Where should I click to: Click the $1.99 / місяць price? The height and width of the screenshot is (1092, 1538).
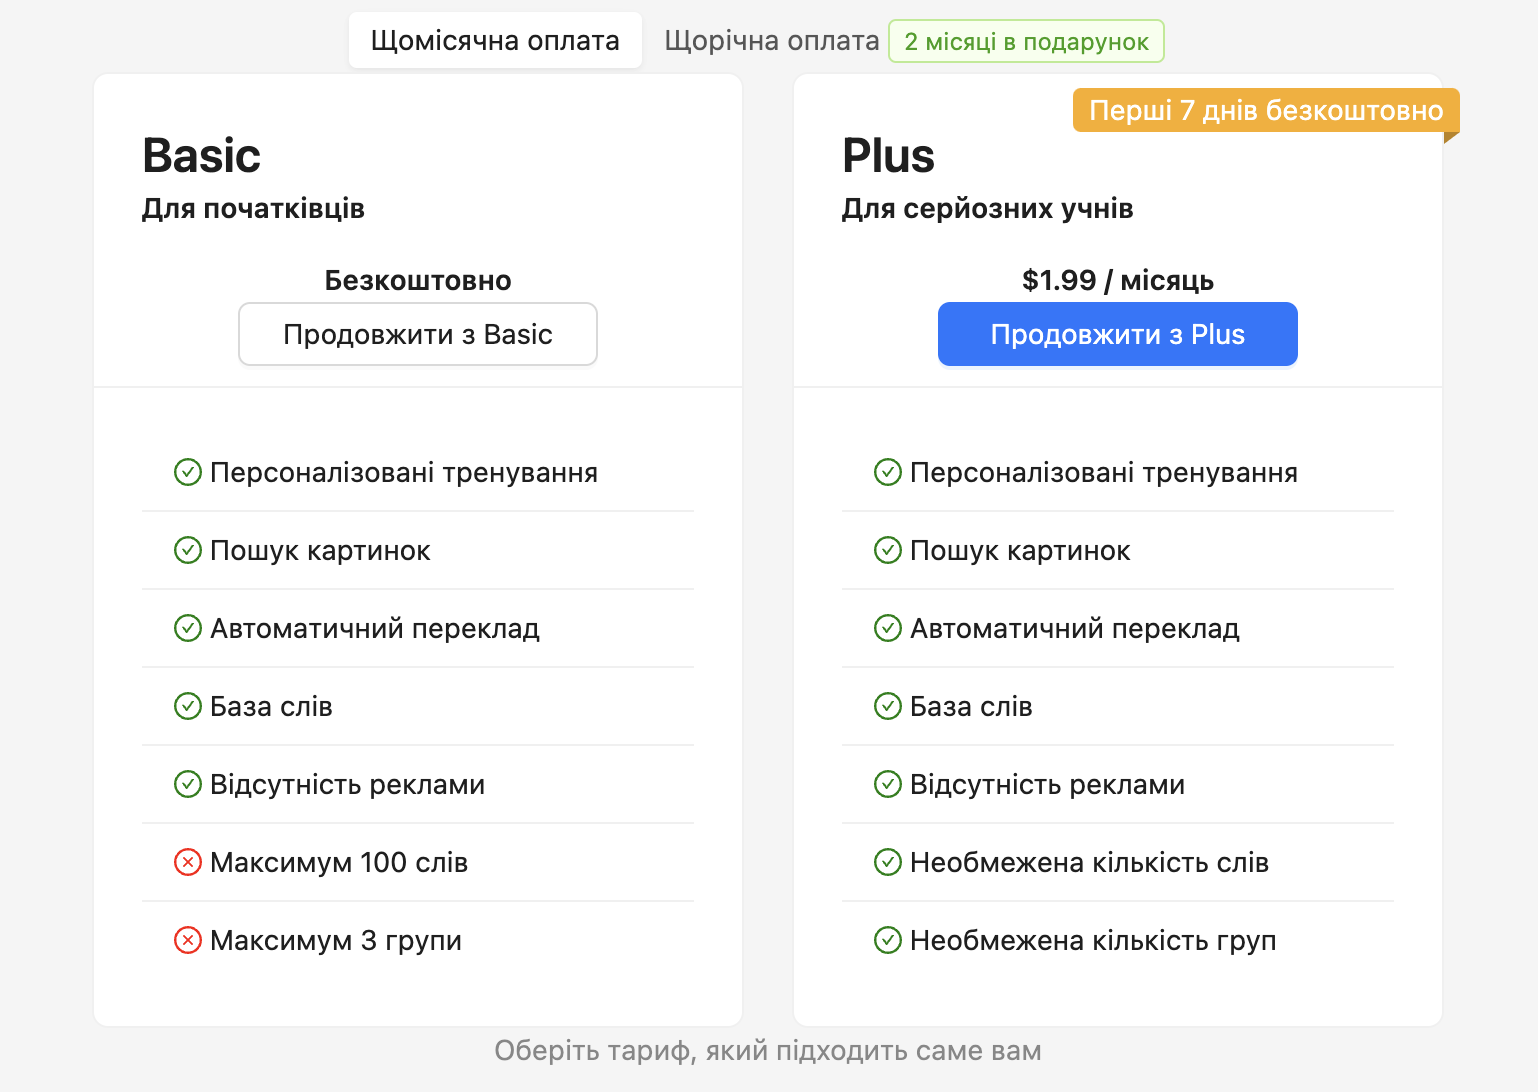coord(1118,280)
